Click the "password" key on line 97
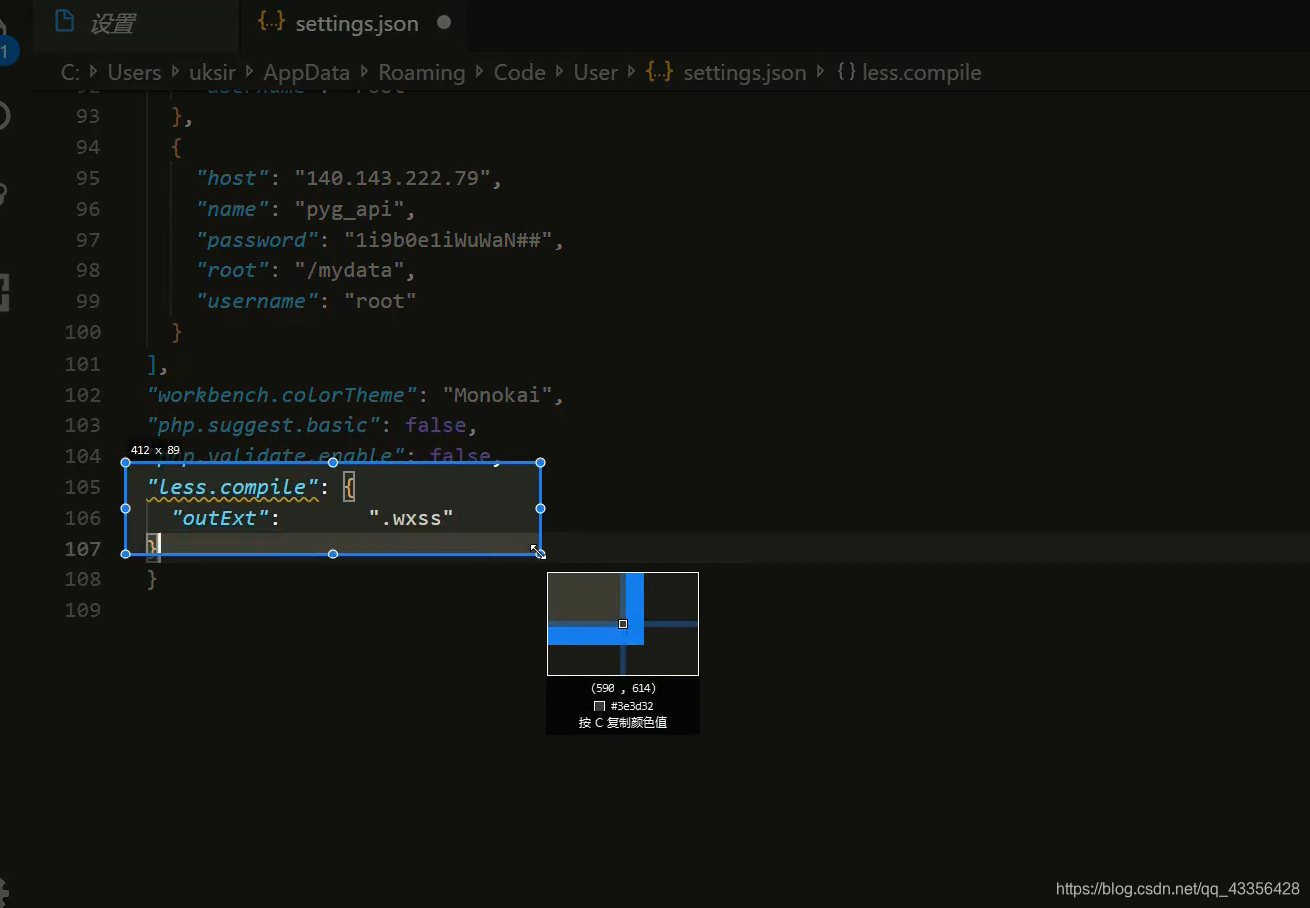The image size is (1310, 908). (x=257, y=240)
